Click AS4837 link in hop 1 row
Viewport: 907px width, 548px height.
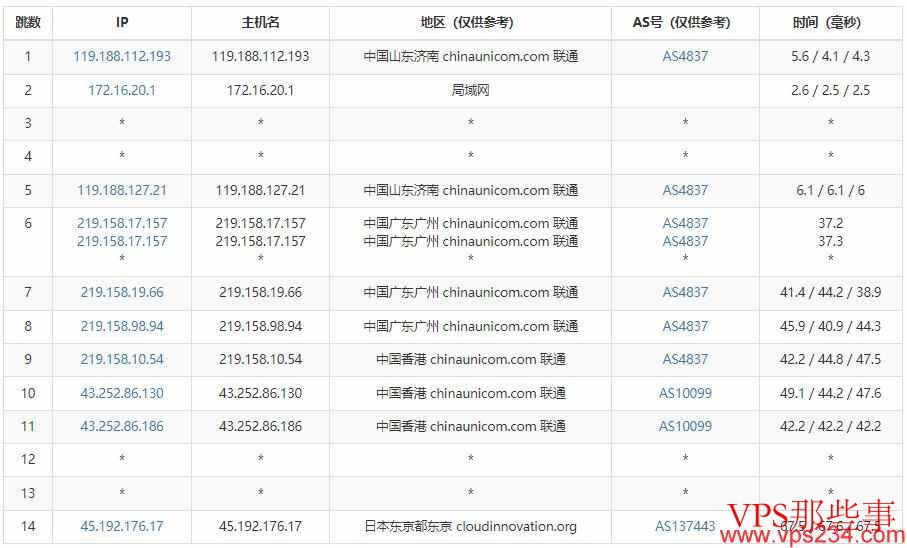[685, 56]
